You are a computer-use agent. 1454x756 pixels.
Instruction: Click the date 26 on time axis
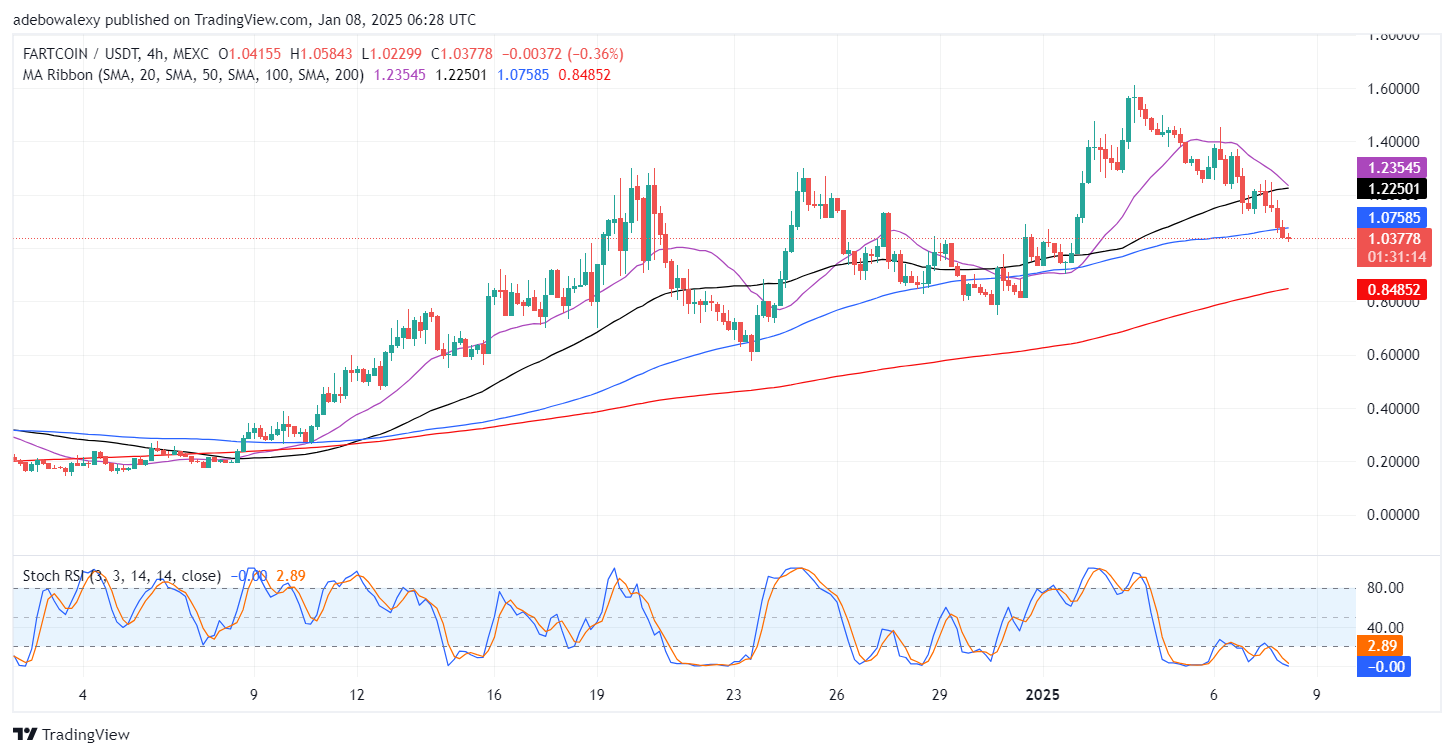coord(836,695)
